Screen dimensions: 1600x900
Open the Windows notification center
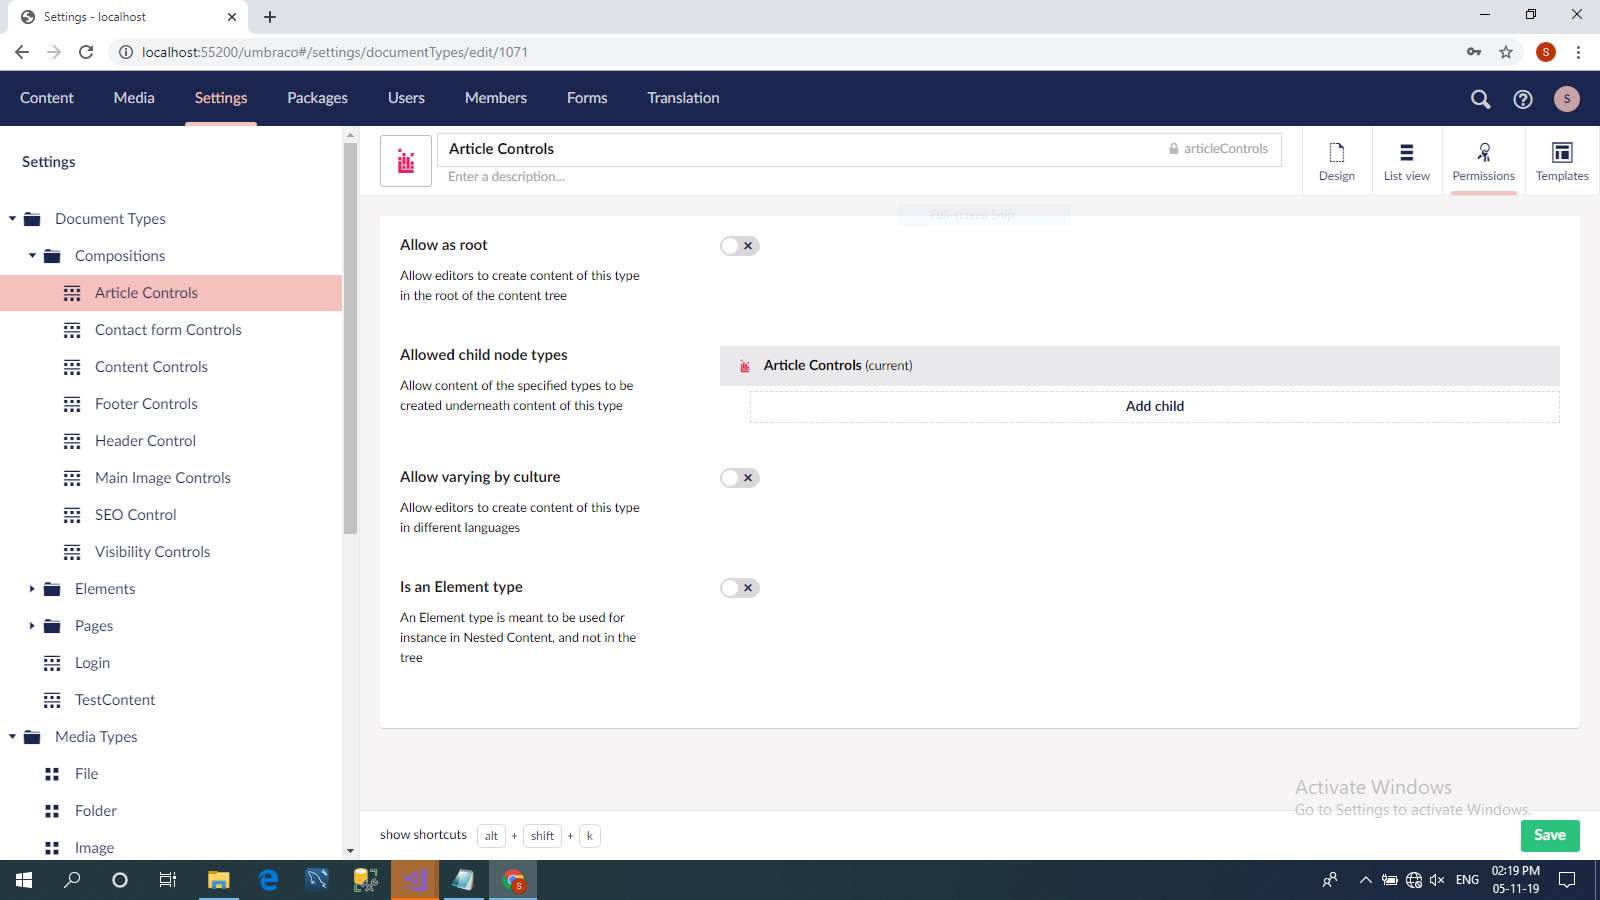[1568, 880]
